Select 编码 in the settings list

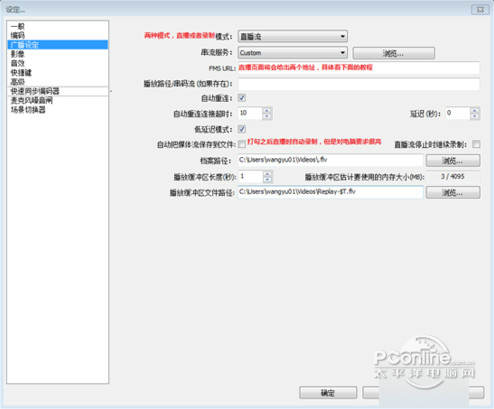coord(57,35)
